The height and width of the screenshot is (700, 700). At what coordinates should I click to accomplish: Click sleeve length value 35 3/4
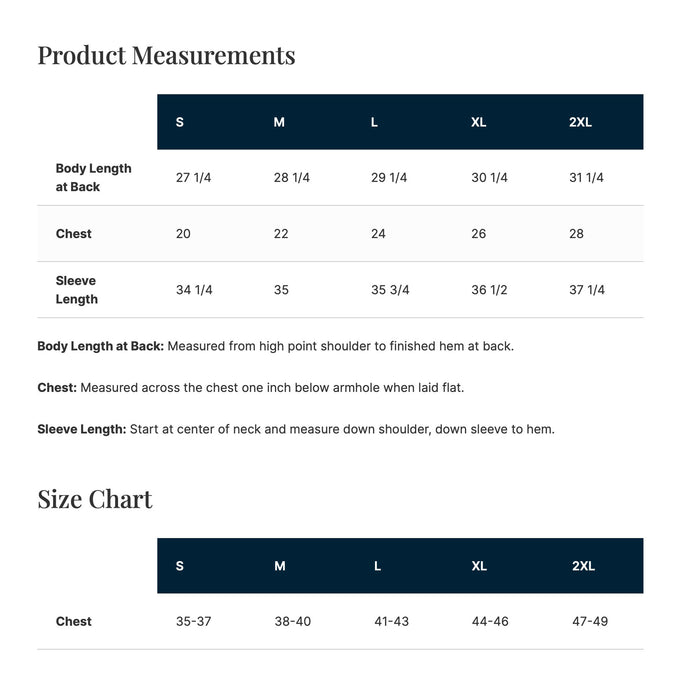pos(390,290)
